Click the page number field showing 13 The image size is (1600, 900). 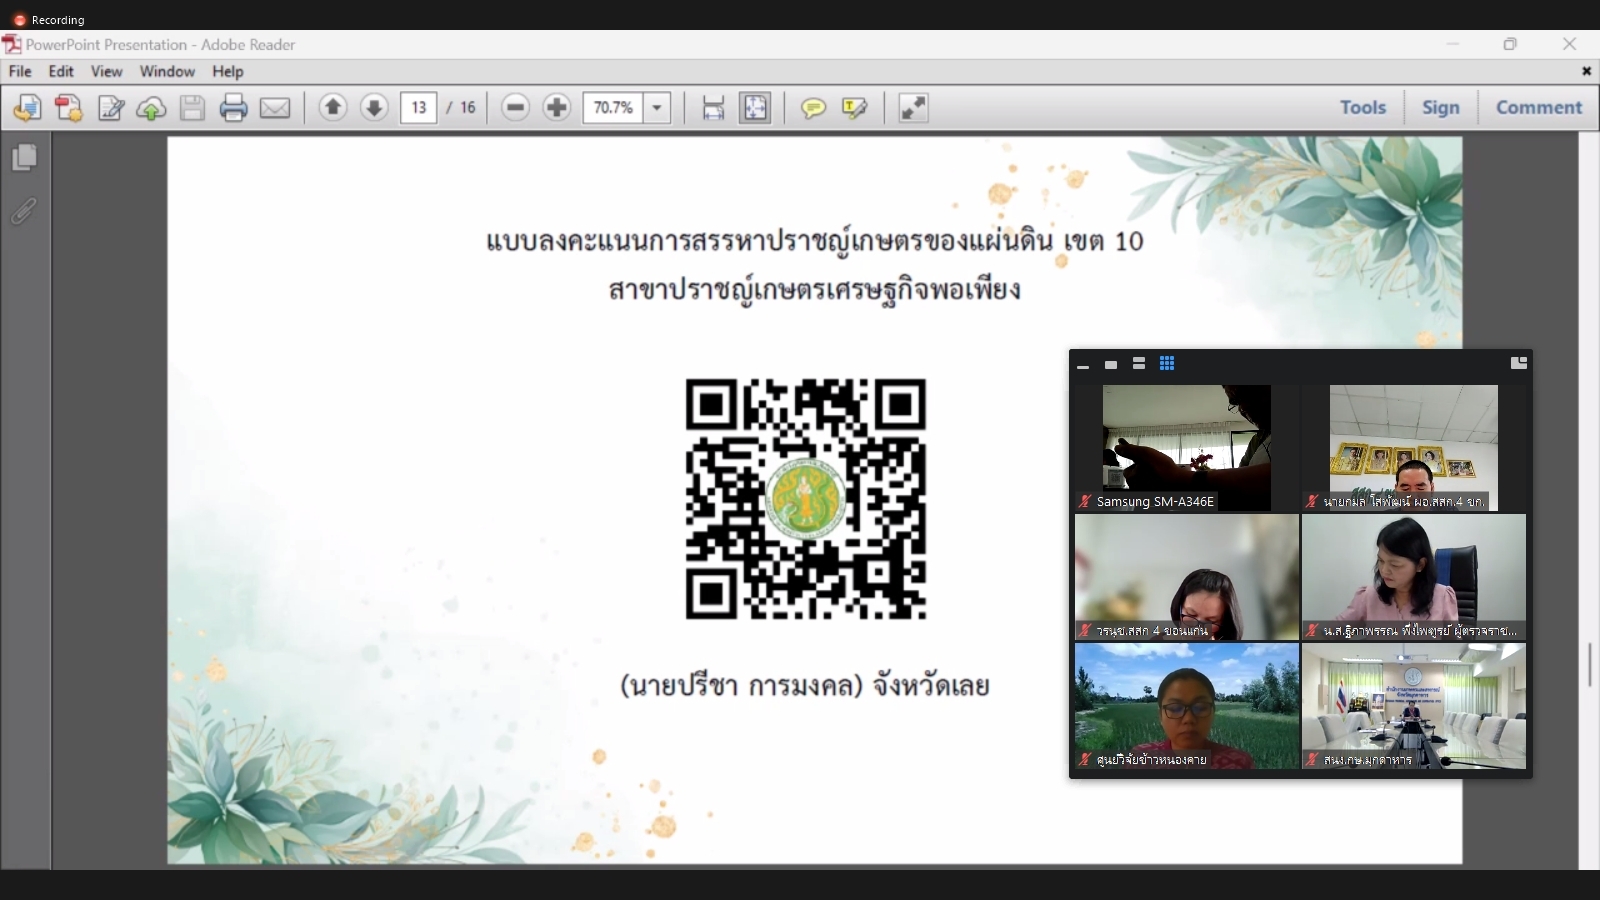point(418,107)
